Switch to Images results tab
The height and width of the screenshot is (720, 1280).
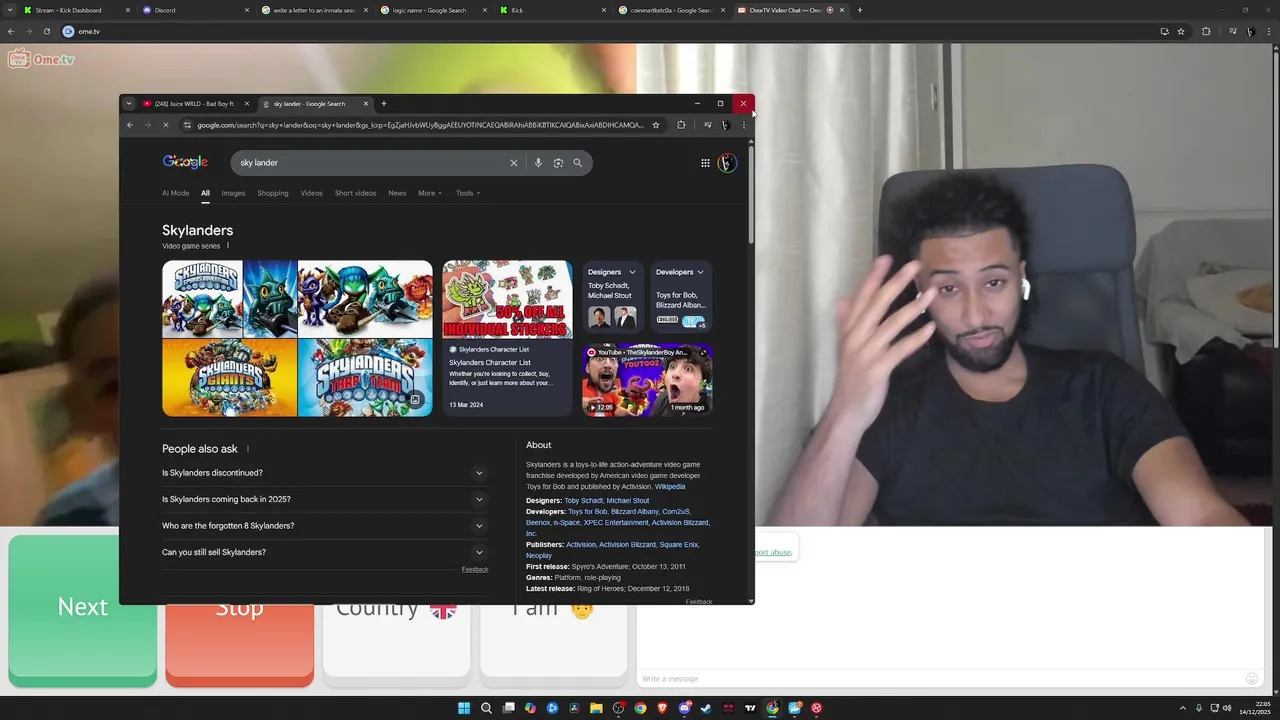[233, 193]
